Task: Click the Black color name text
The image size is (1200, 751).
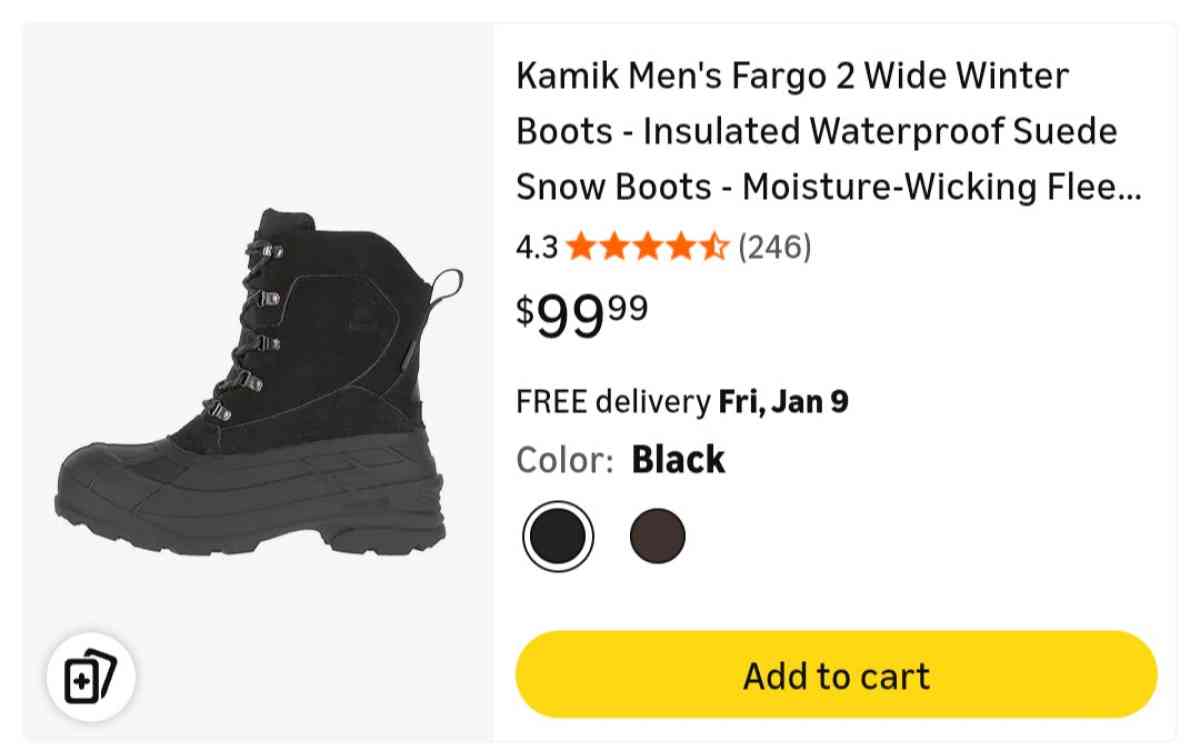Action: click(679, 459)
